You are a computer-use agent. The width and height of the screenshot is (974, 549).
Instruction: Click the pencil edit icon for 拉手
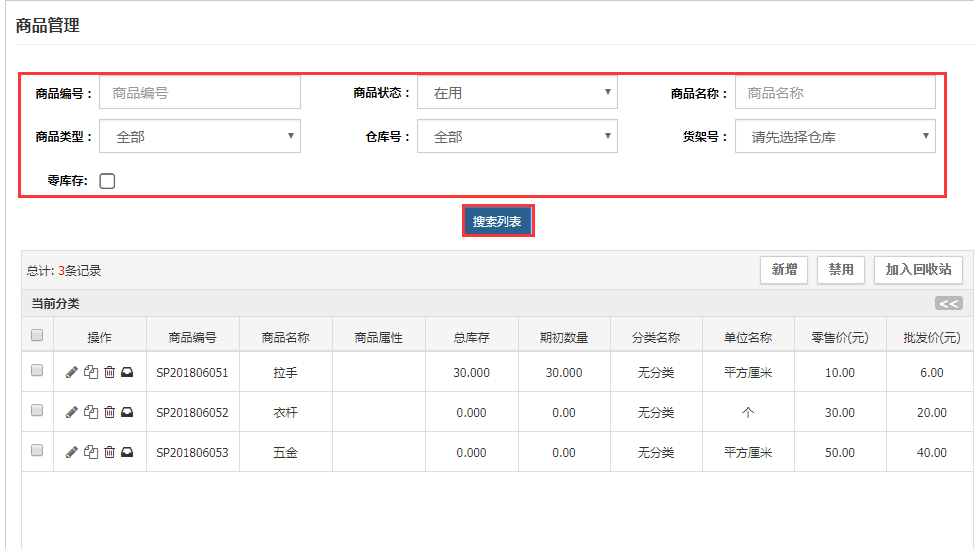pyautogui.click(x=72, y=372)
